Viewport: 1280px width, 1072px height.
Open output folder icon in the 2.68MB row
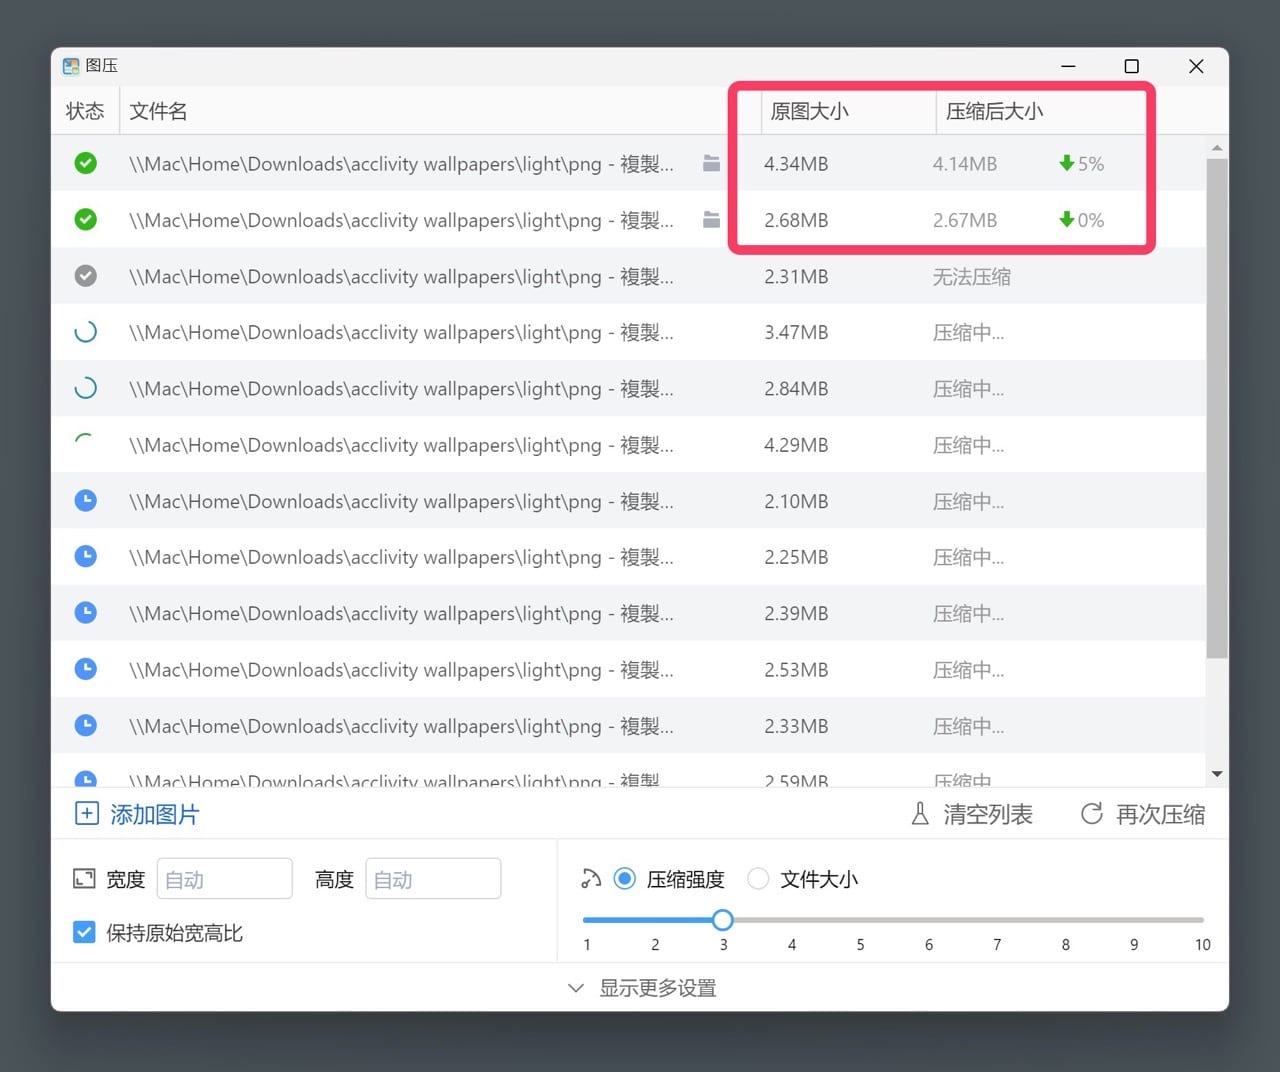click(711, 219)
